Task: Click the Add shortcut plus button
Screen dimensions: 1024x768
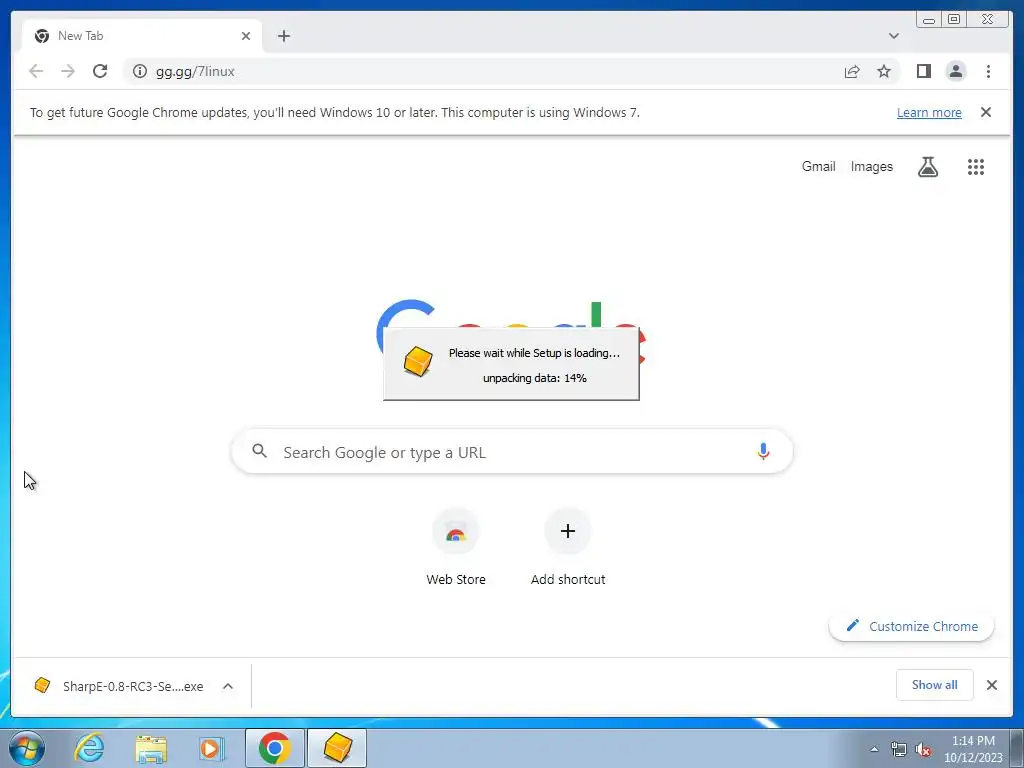Action: (568, 531)
